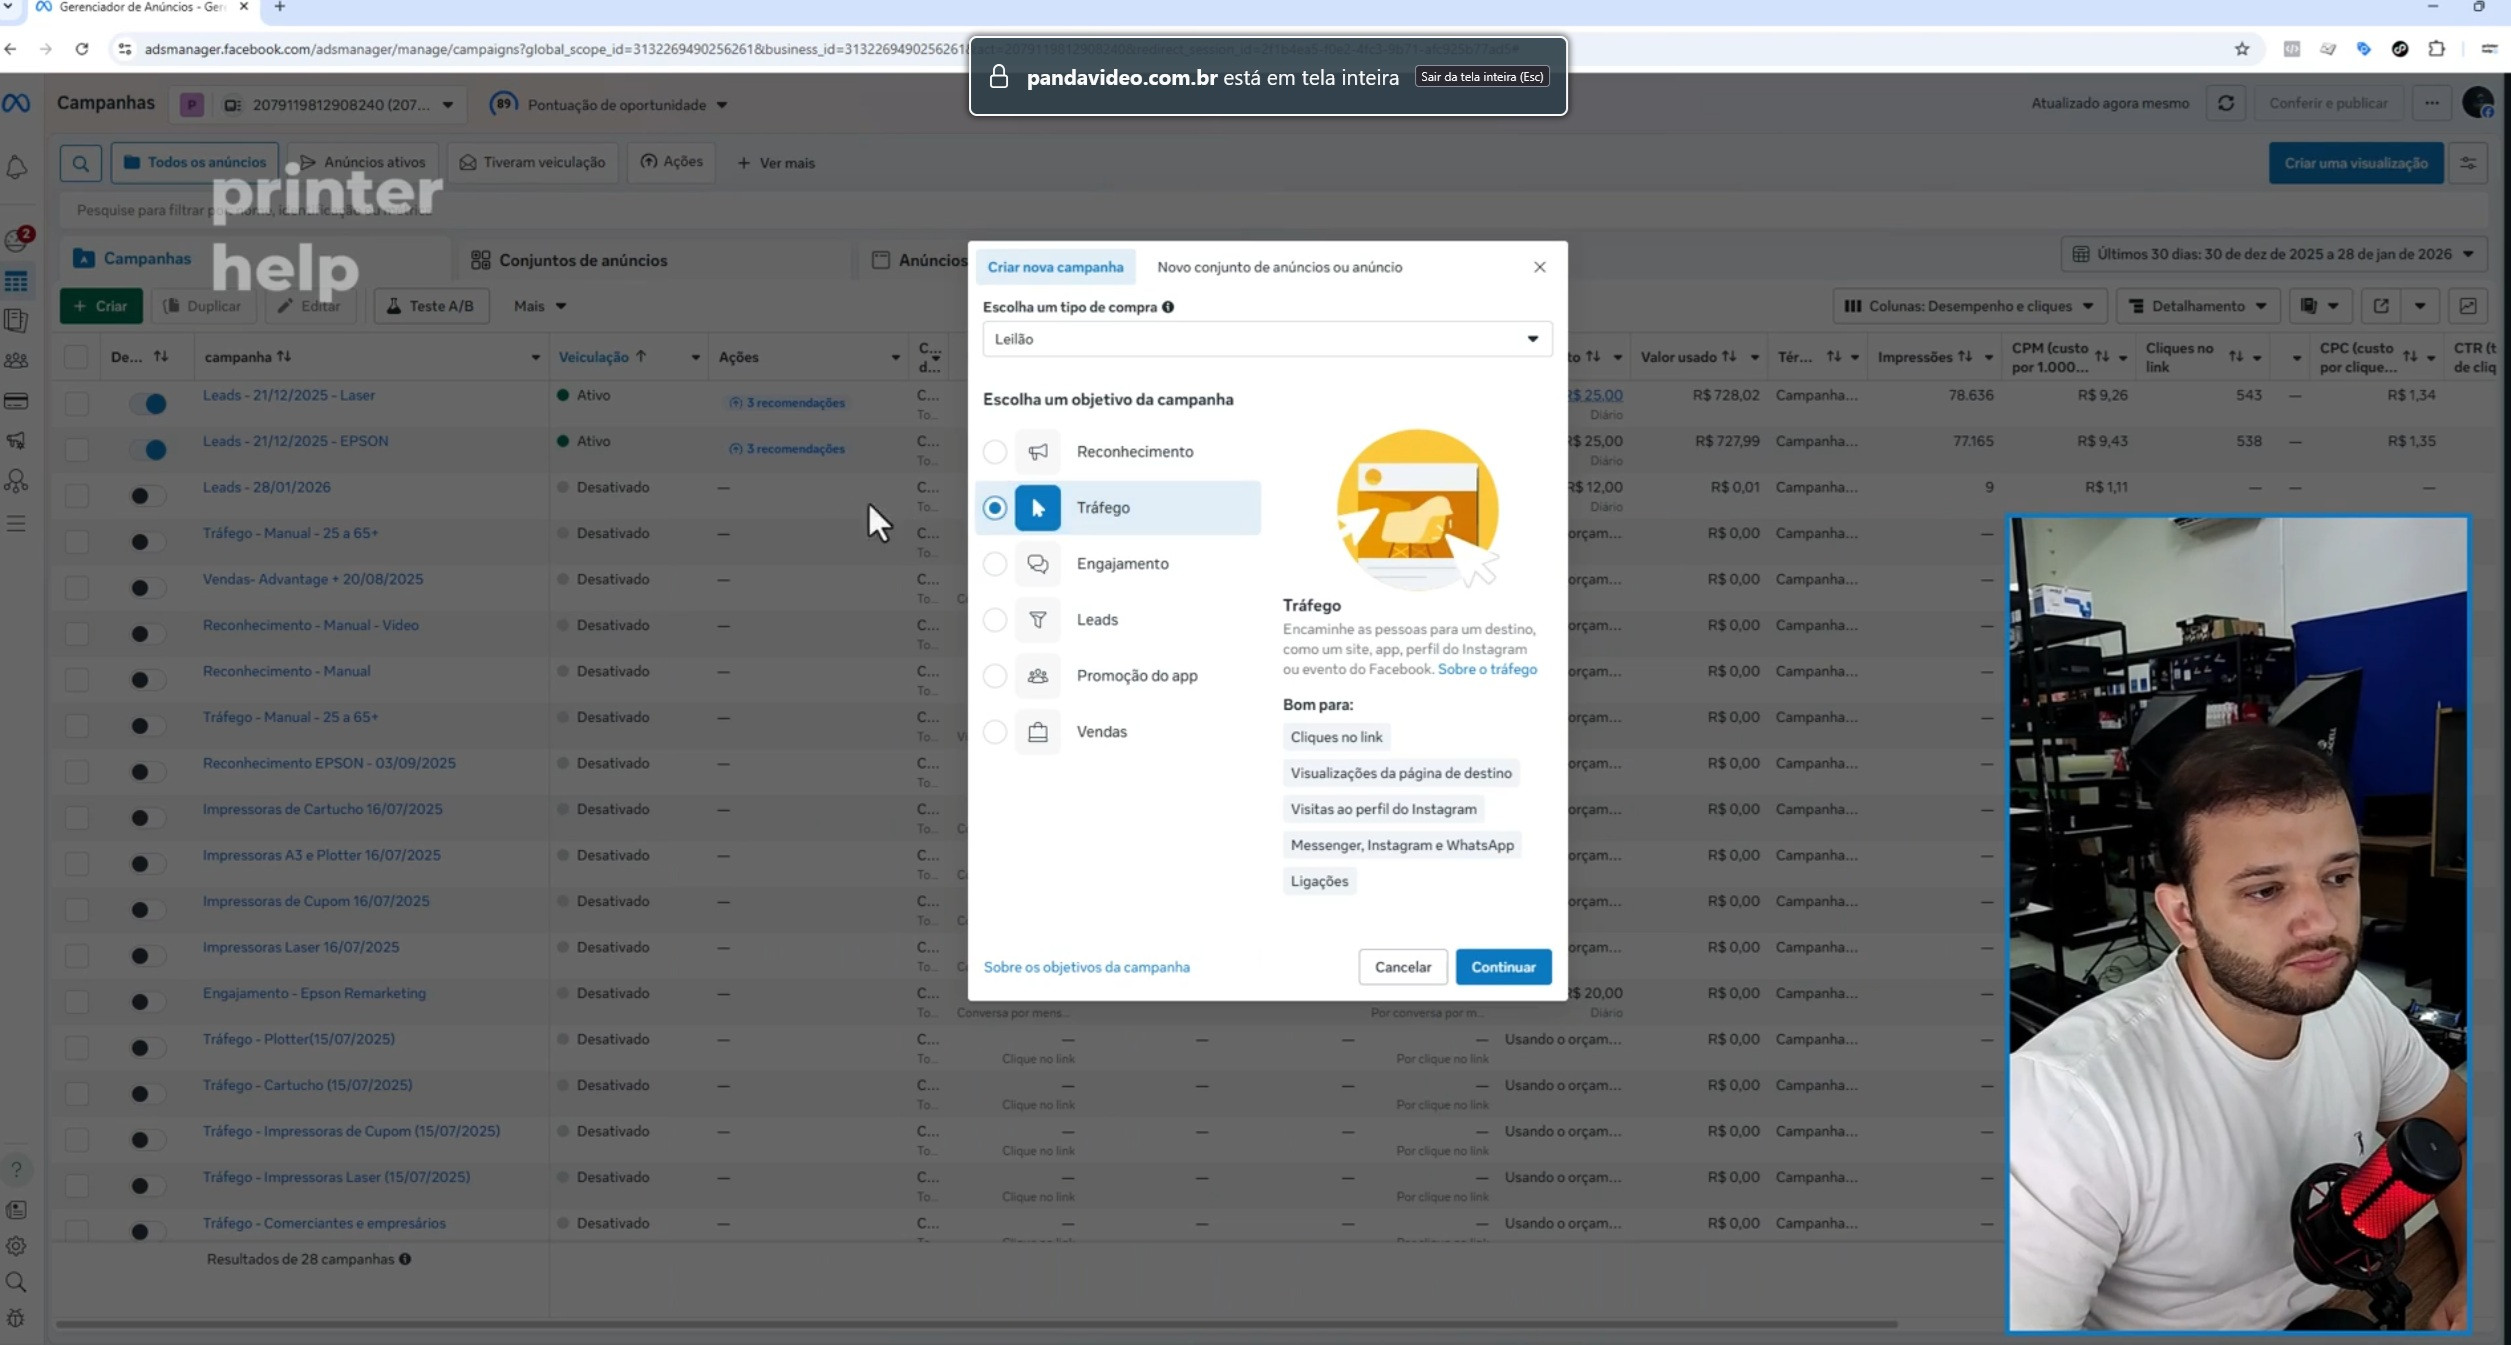This screenshot has width=2511, height=1345.
Task: Click the Meta logo icon
Action: pyautogui.click(x=16, y=103)
